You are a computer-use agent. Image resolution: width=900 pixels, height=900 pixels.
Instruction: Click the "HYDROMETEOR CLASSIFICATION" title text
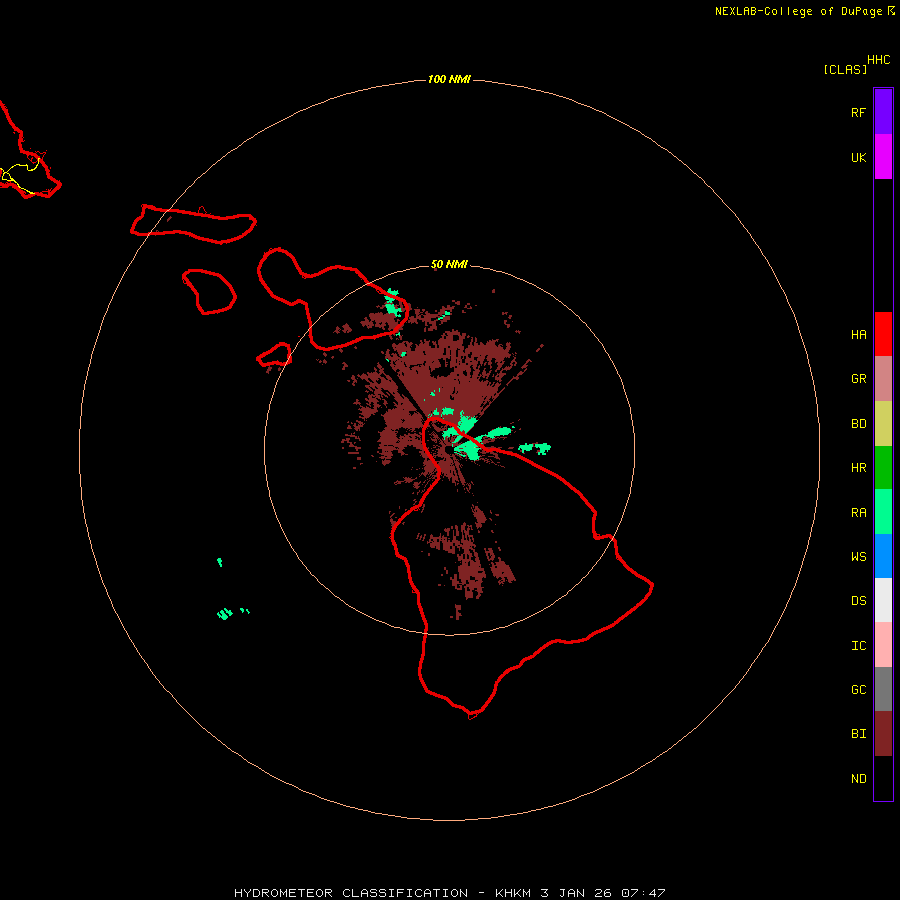tap(351, 893)
